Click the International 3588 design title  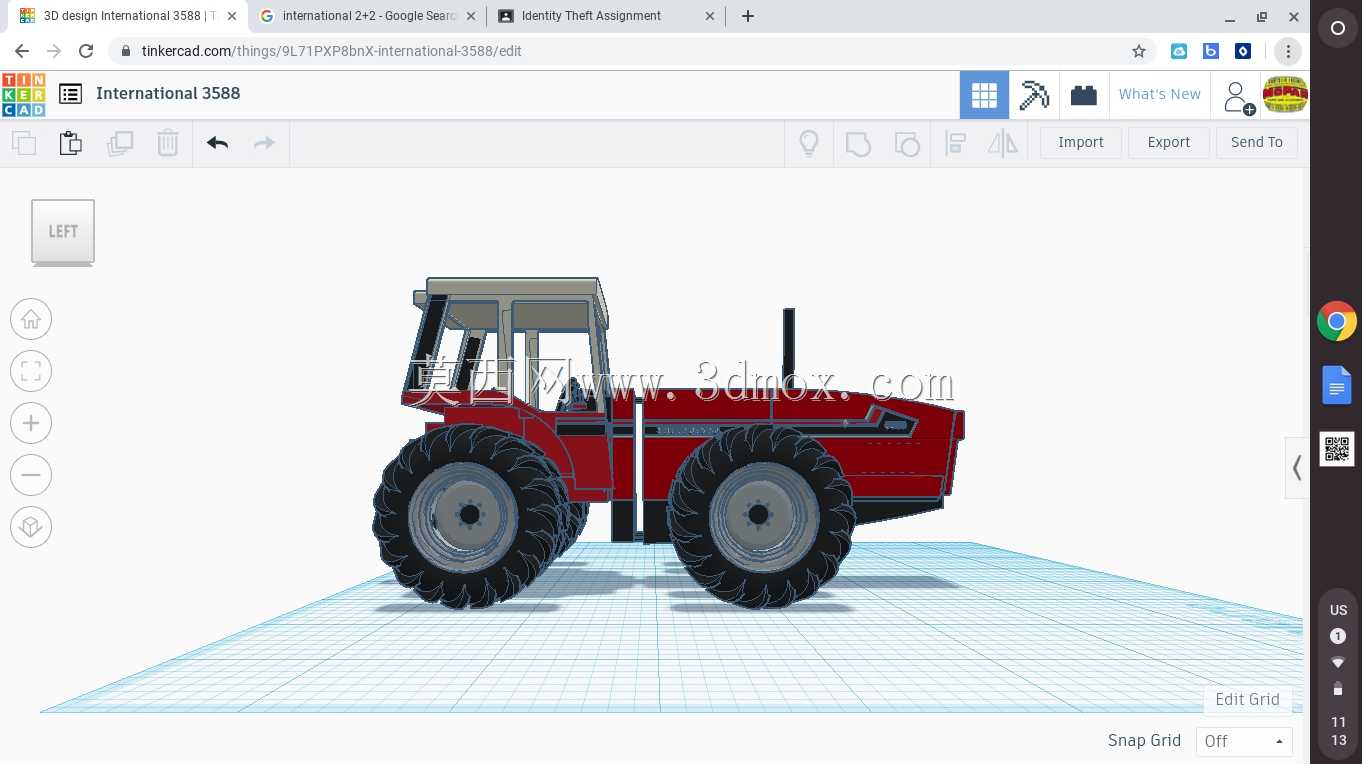point(168,93)
